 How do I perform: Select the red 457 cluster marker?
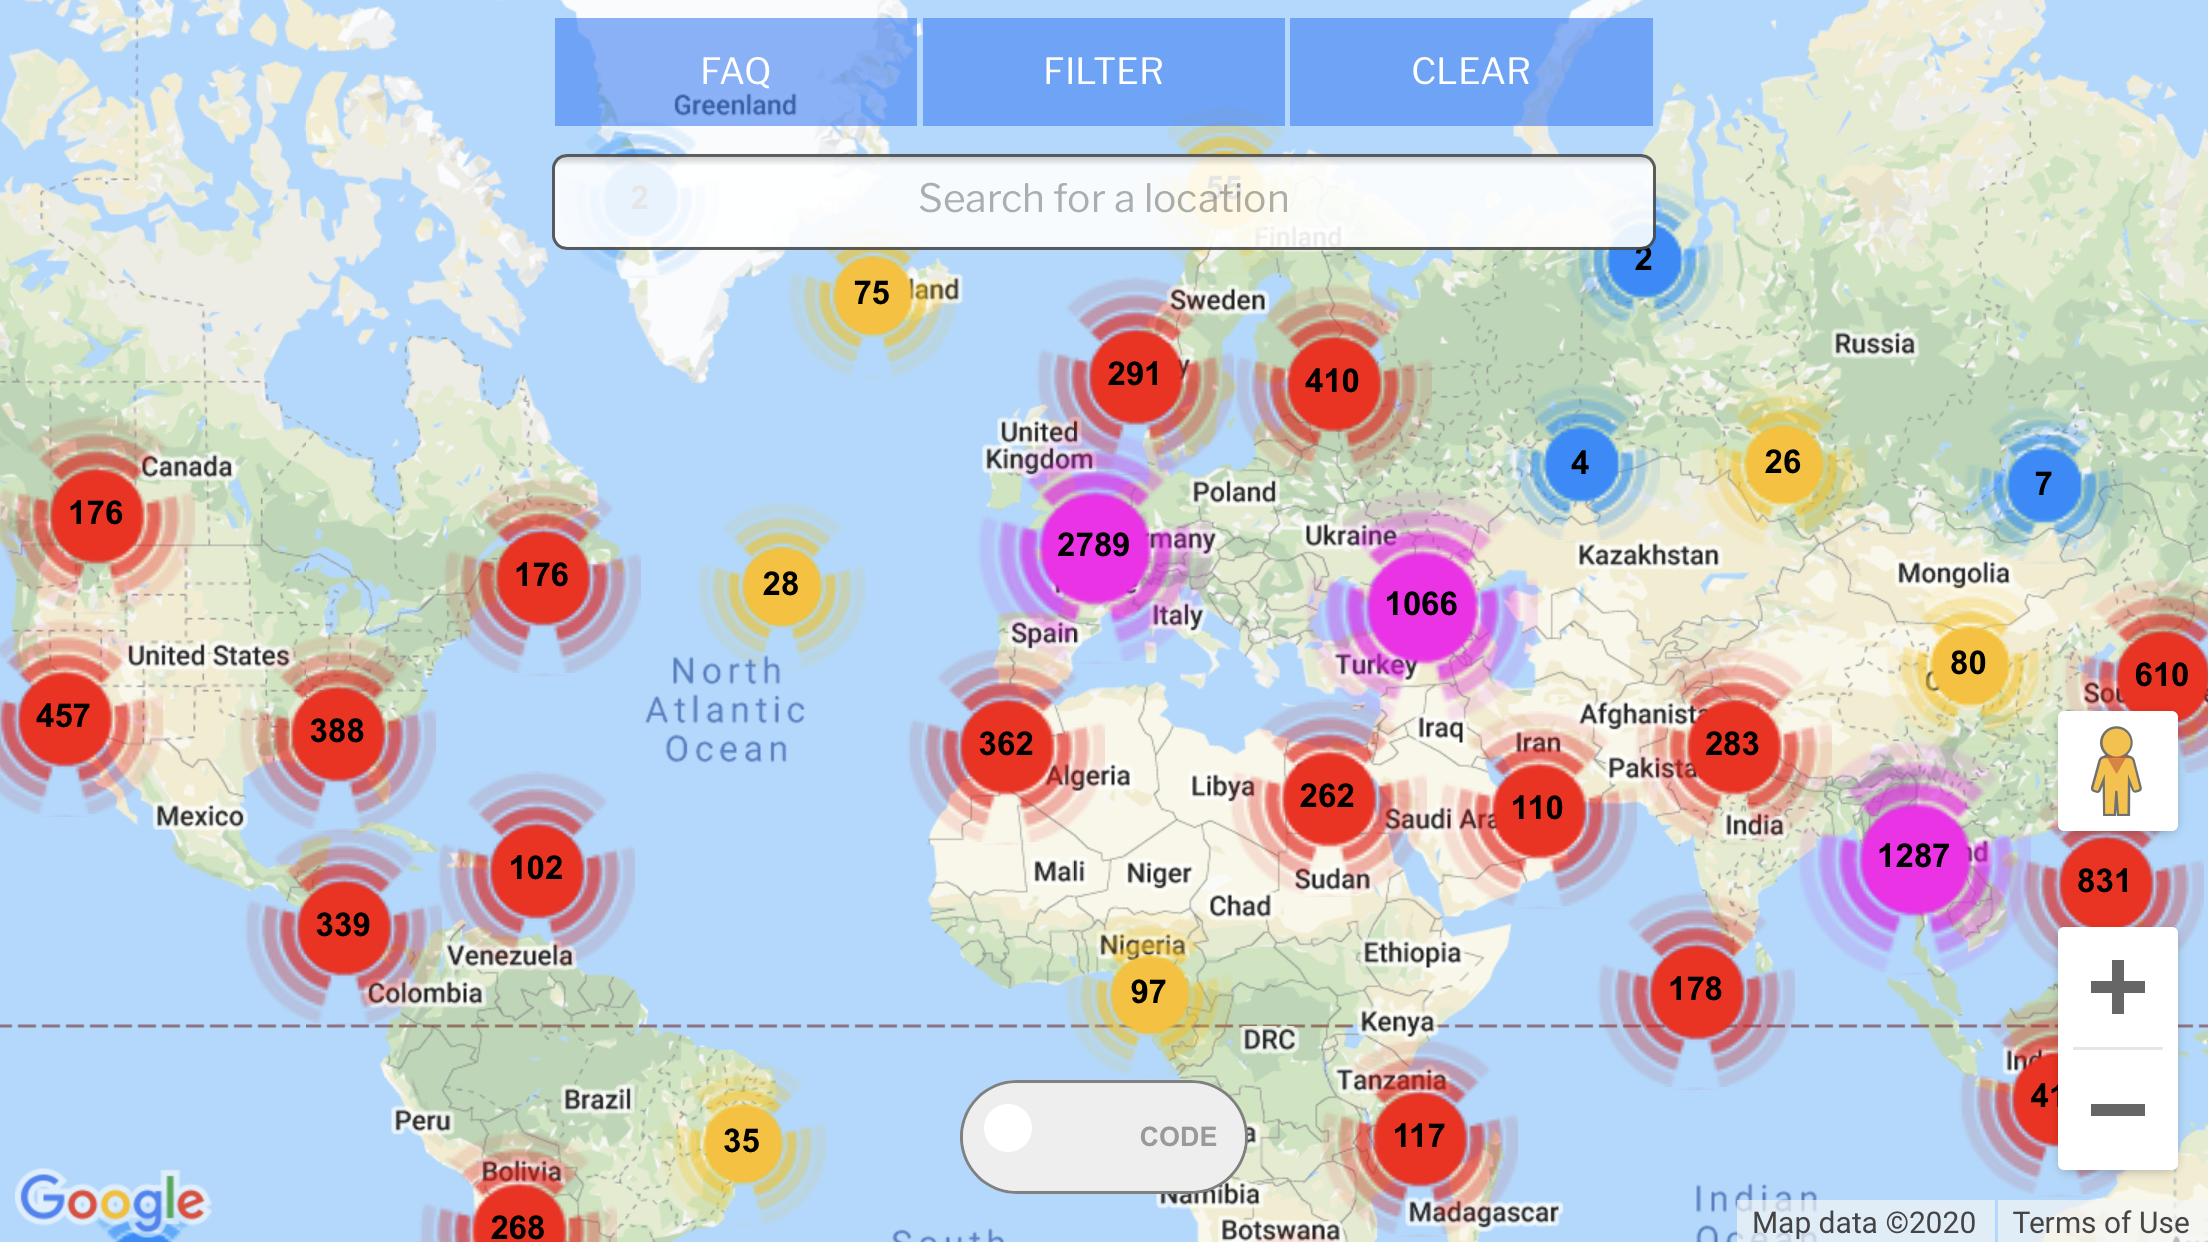tap(63, 717)
